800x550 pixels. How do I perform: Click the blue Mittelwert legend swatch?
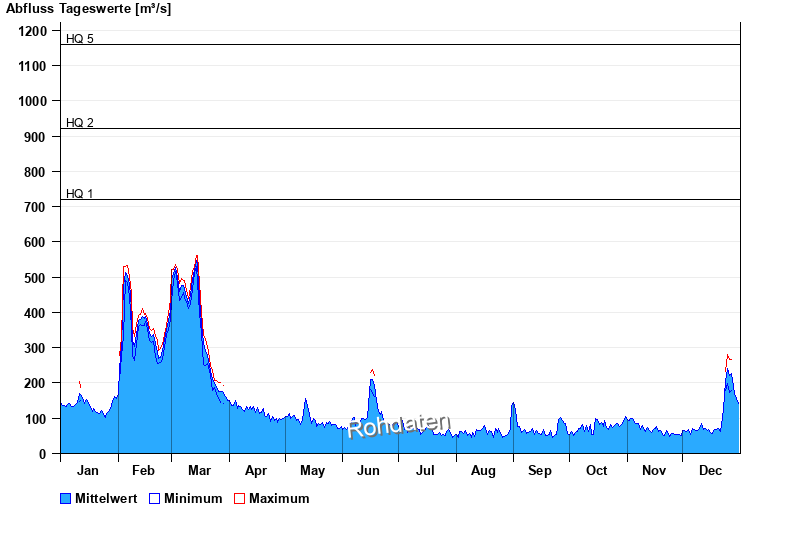(x=66, y=498)
